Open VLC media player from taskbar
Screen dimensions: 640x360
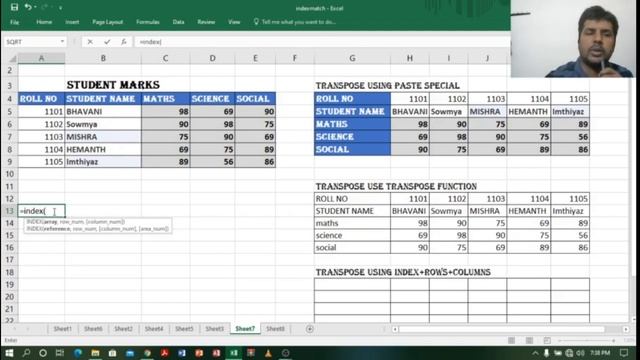tap(268, 353)
